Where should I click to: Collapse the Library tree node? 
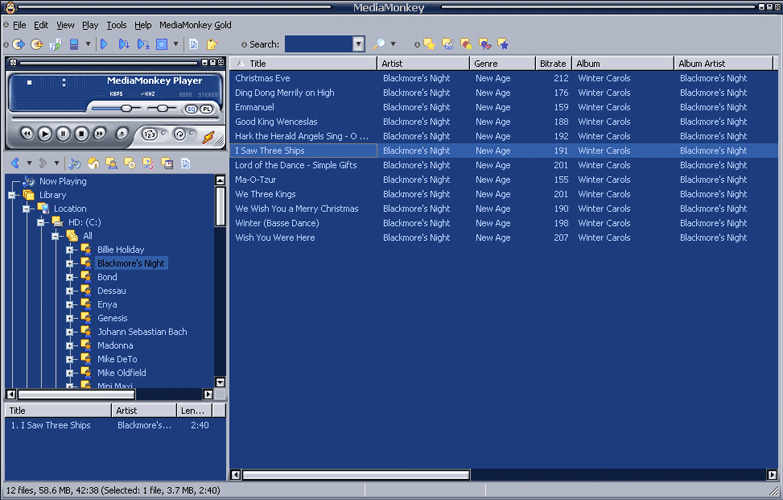[12, 195]
